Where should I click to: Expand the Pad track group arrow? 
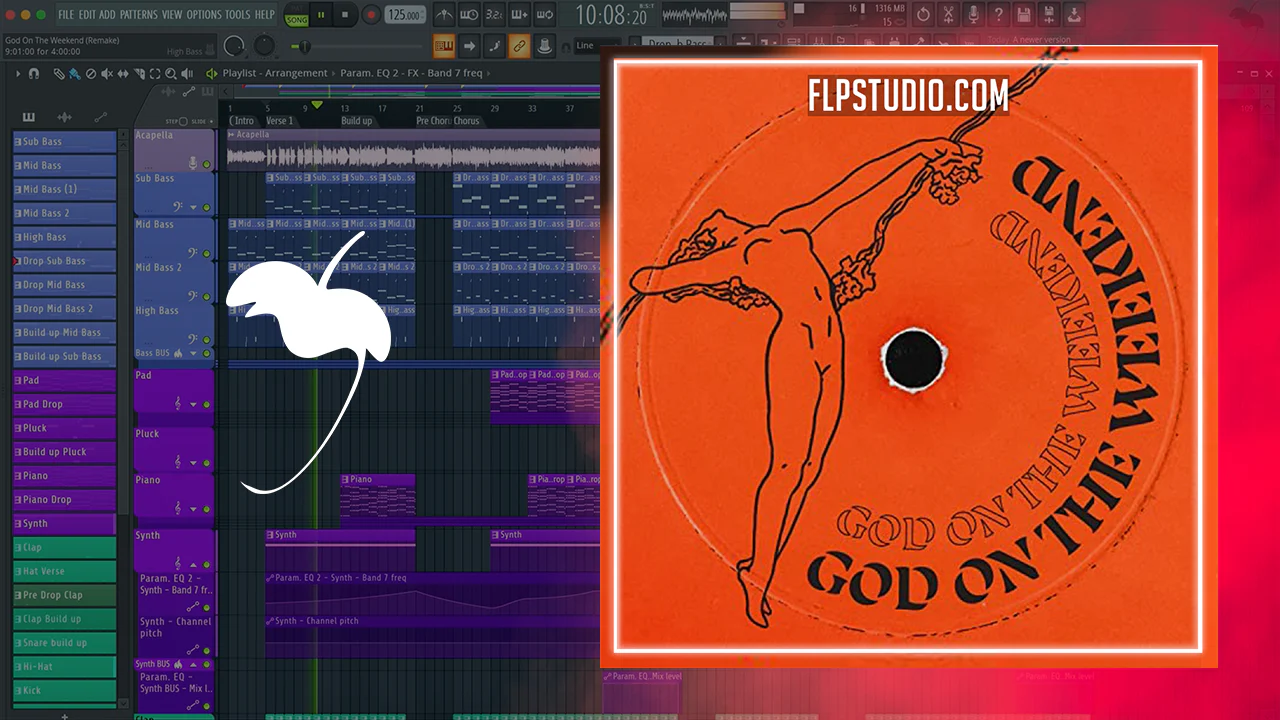coord(193,404)
